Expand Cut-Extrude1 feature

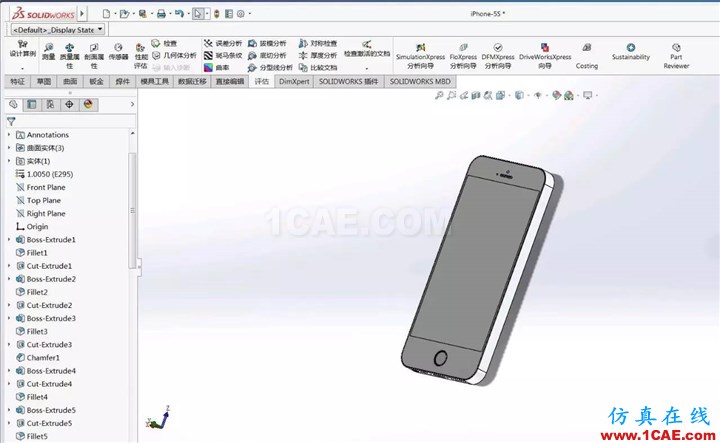(x=9, y=266)
